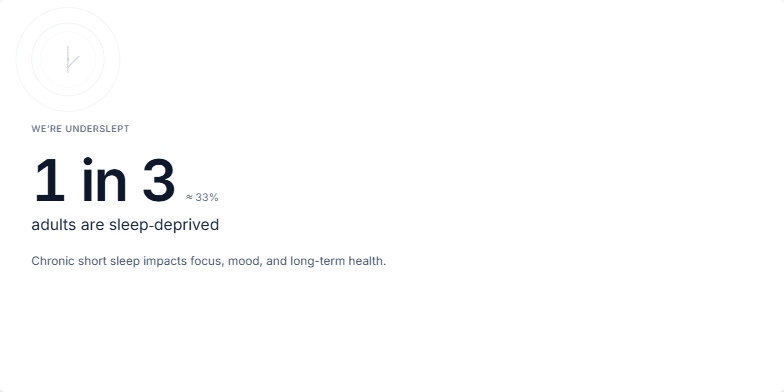
Task: Click the large digit "1" in the headline
Action: click(x=50, y=180)
